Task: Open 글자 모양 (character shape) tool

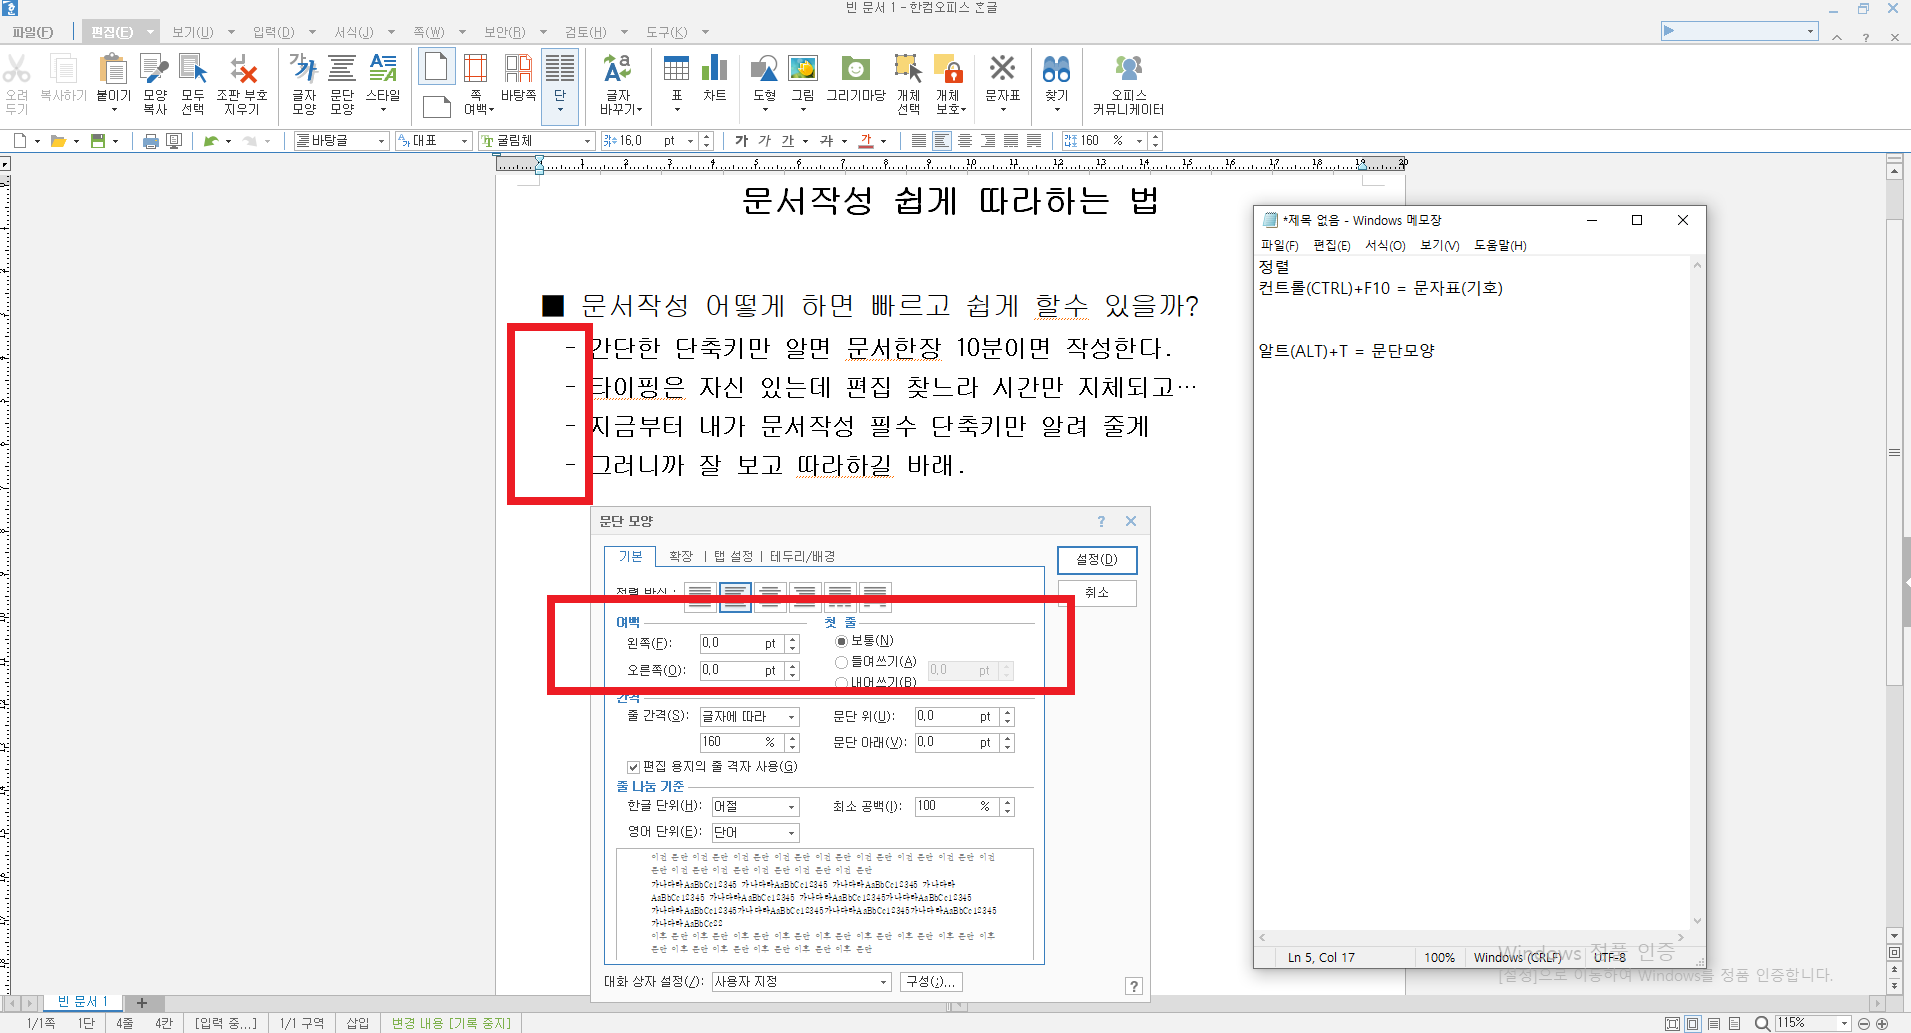Action: [x=303, y=70]
